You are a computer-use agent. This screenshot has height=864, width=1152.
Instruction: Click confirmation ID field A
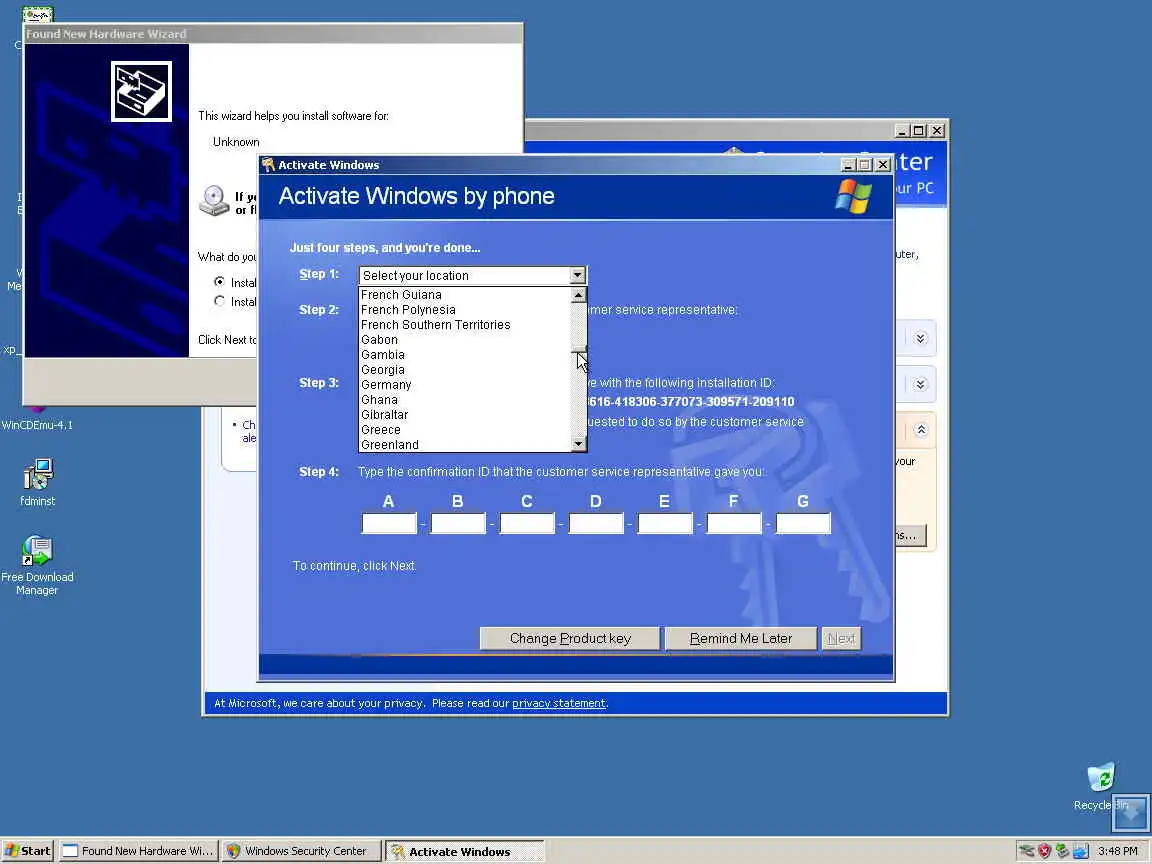(x=389, y=523)
